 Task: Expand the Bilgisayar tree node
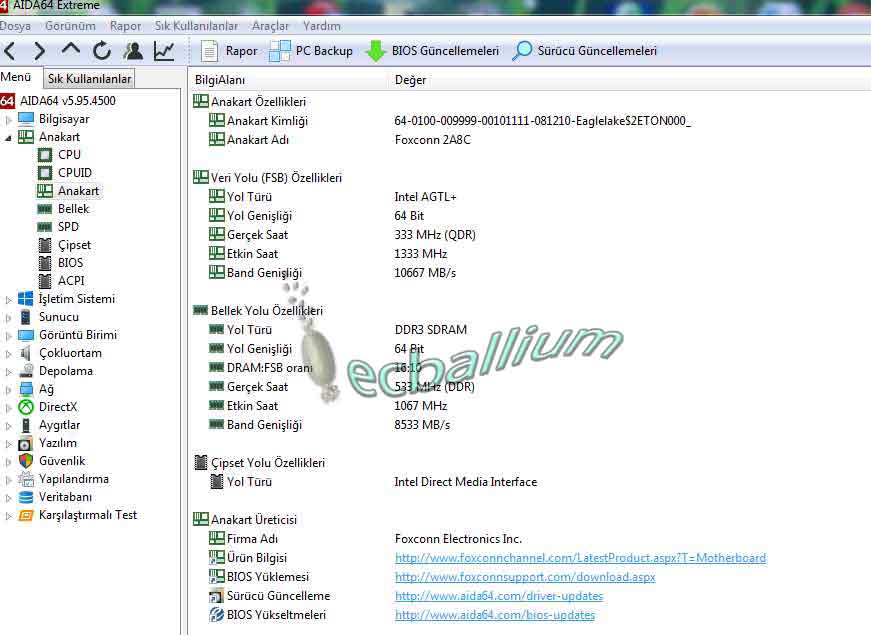pyautogui.click(x=8, y=119)
